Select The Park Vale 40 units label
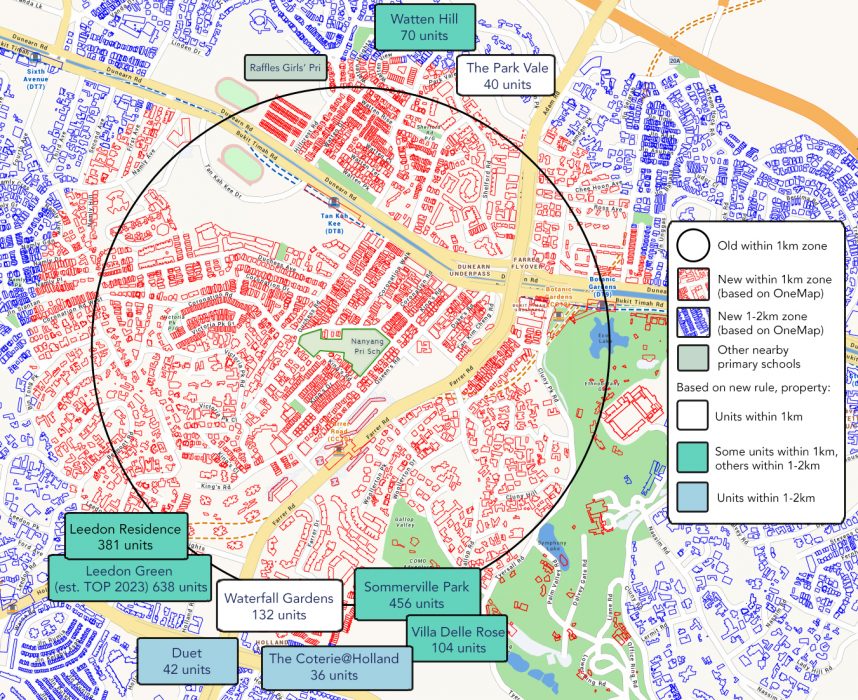 [506, 76]
